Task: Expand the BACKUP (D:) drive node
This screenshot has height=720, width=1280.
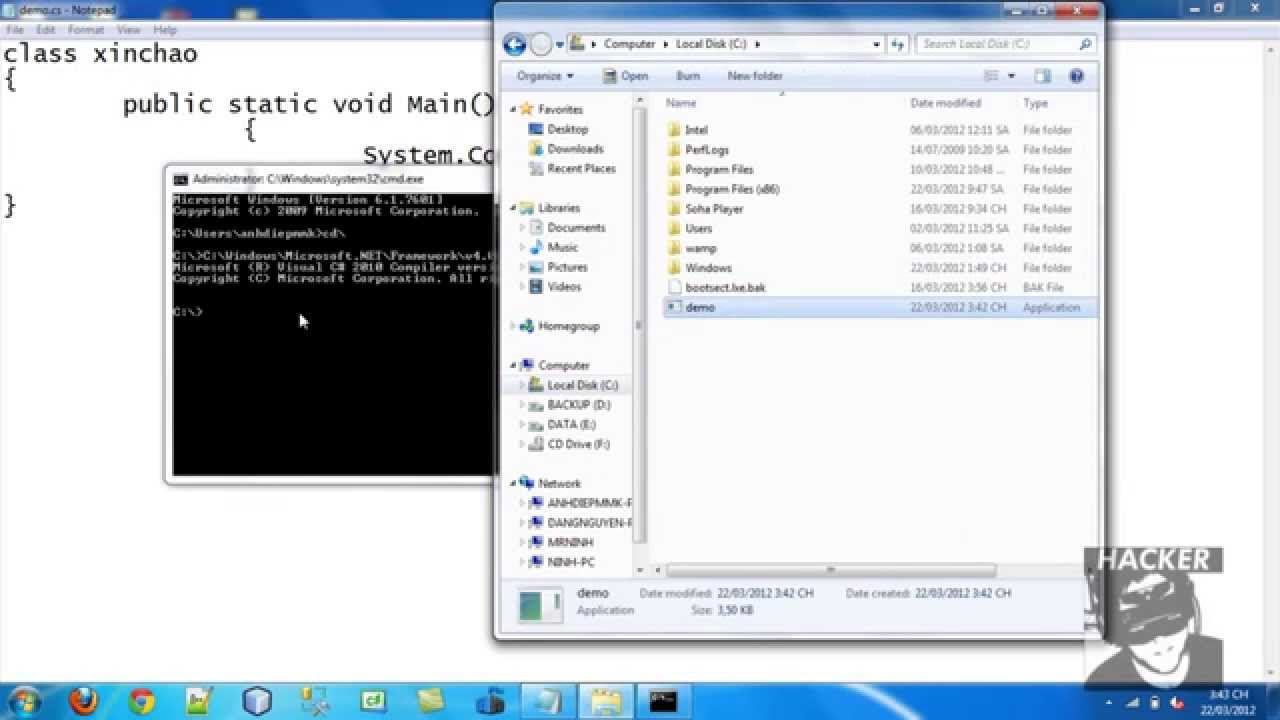Action: pos(522,405)
